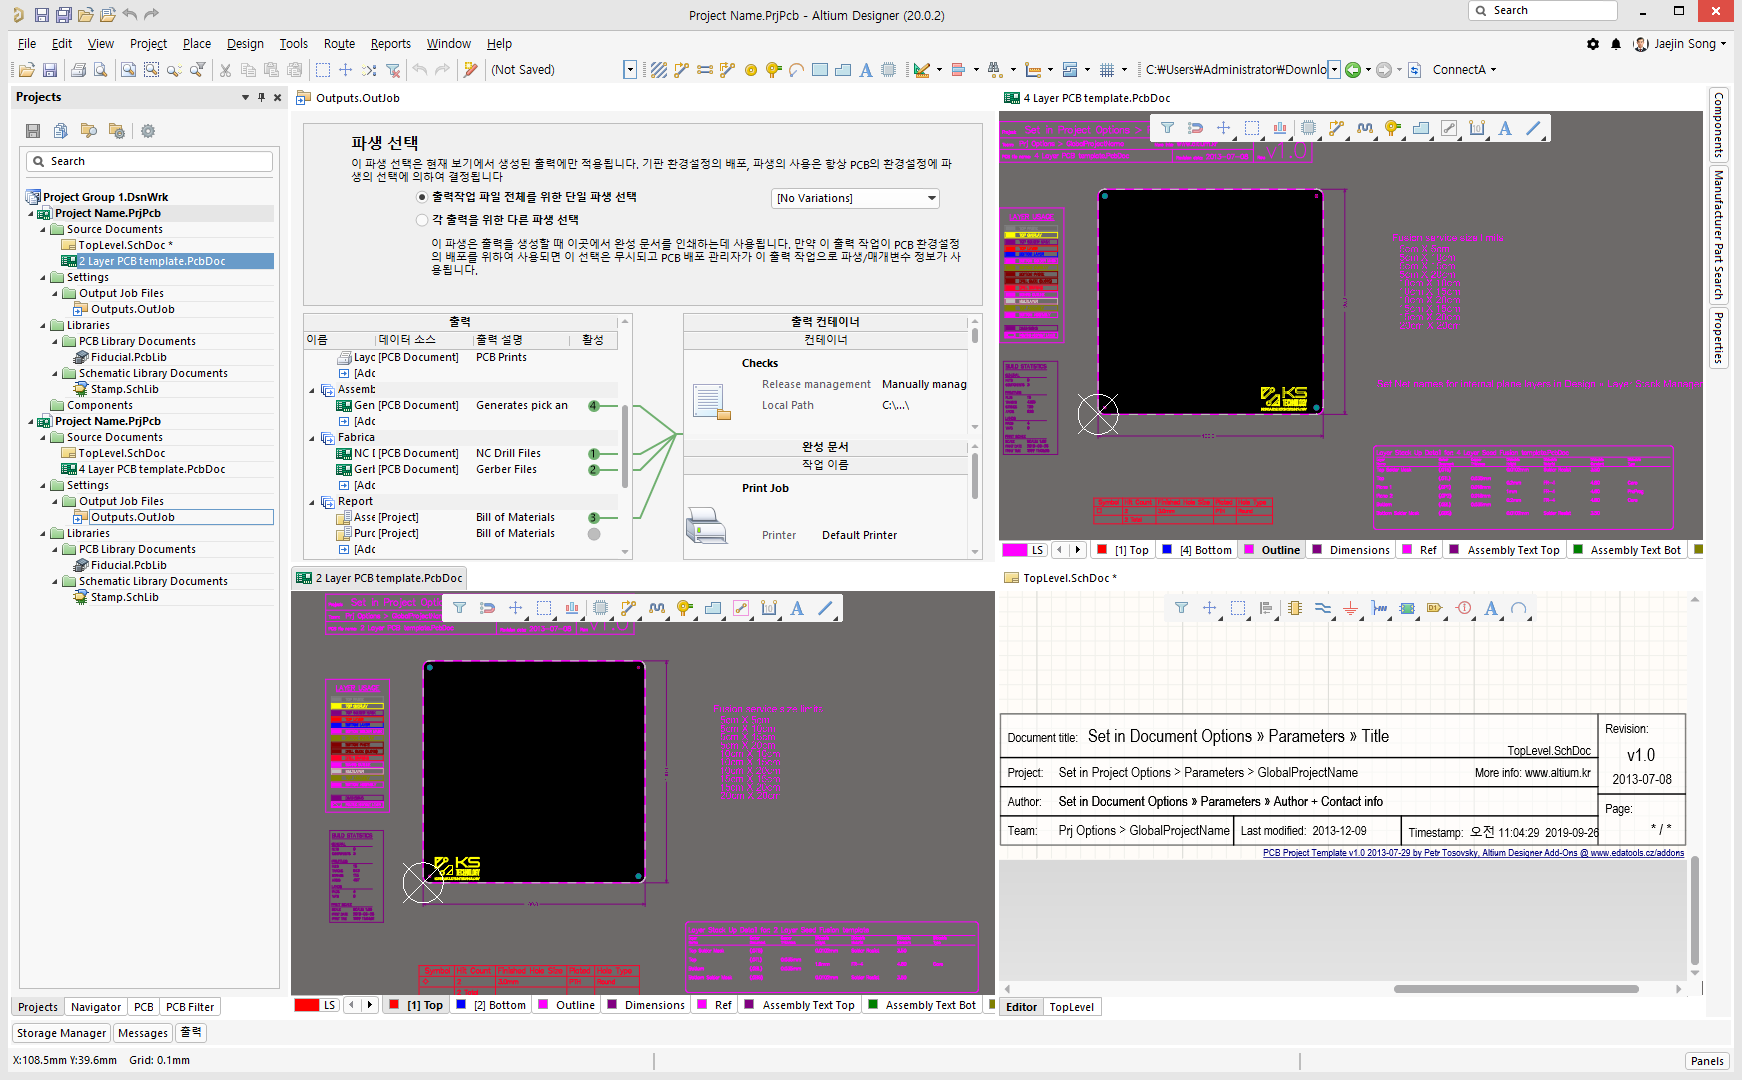Screen dimensions: 1742x1080
Task: Activate the filter tool on the PCB toolbar
Action: [1167, 128]
